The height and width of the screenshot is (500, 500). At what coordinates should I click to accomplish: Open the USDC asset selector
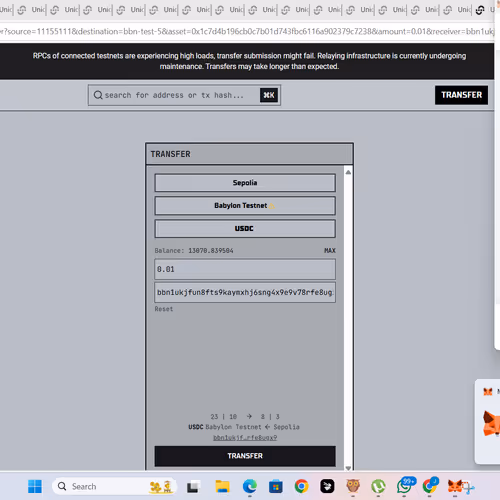click(x=245, y=229)
